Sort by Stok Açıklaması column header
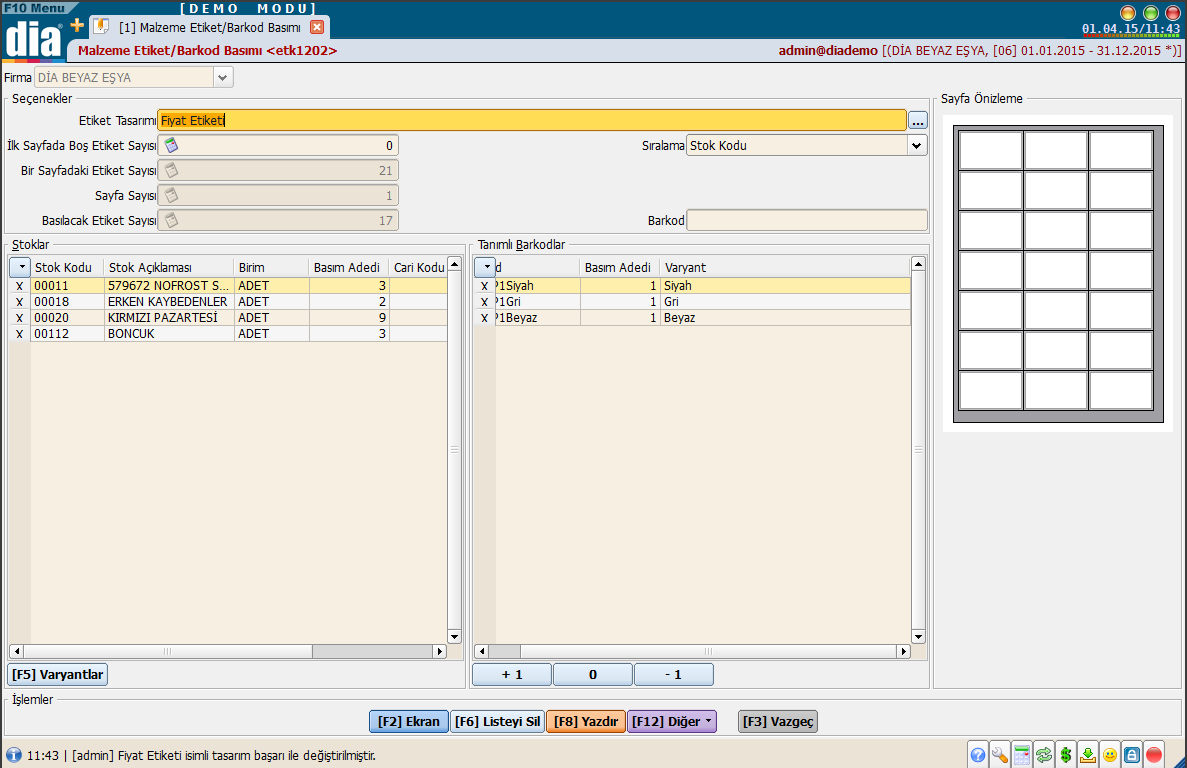1187x768 pixels. [169, 267]
